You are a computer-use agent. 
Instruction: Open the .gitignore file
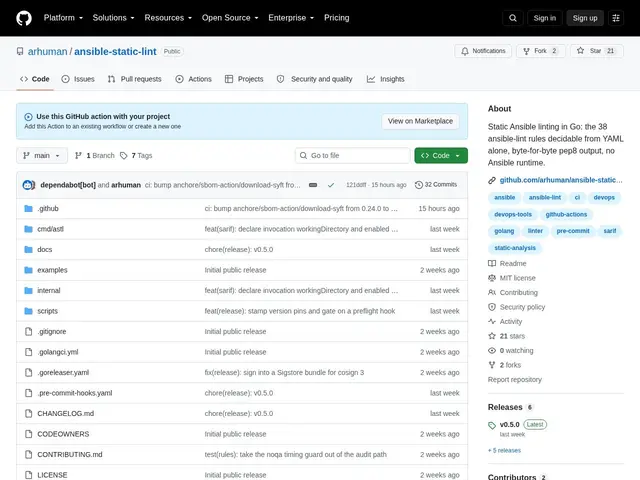click(51, 331)
